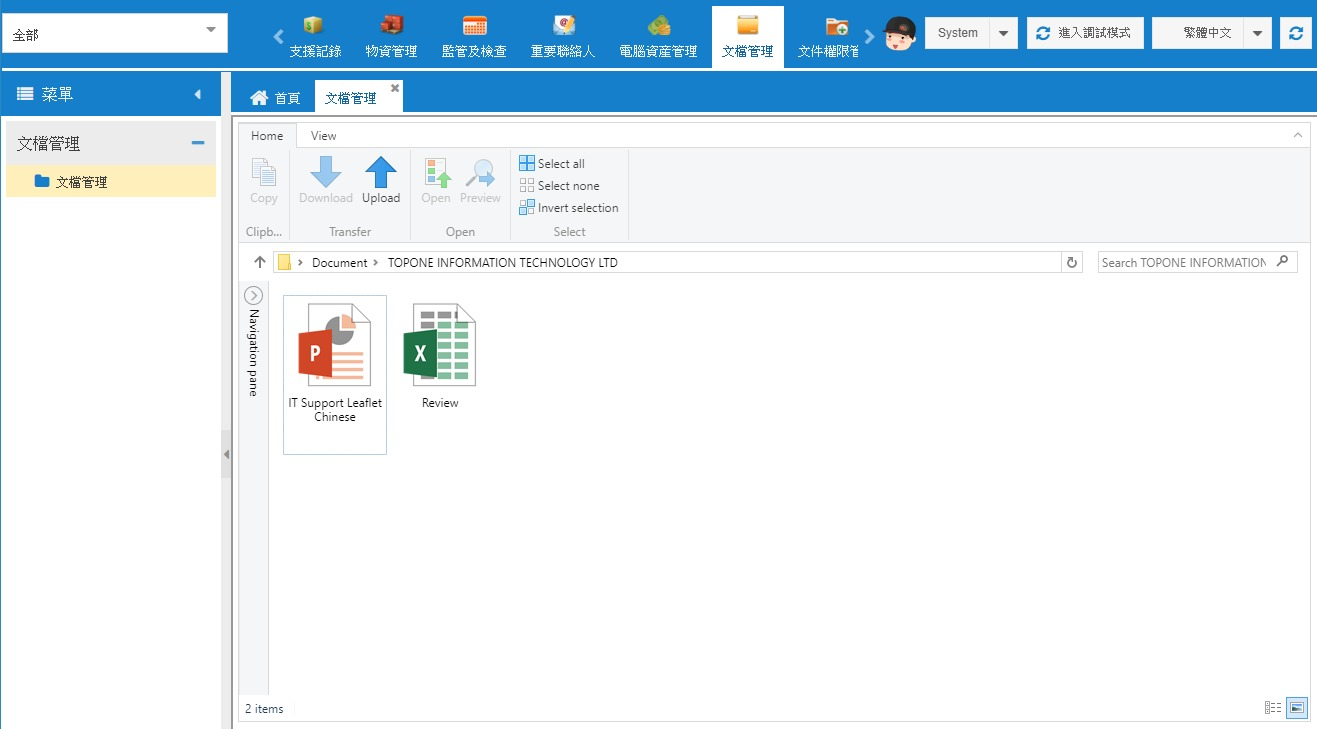This screenshot has height=729, width=1317.
Task: Open the System user dropdown arrow
Action: (x=1004, y=33)
